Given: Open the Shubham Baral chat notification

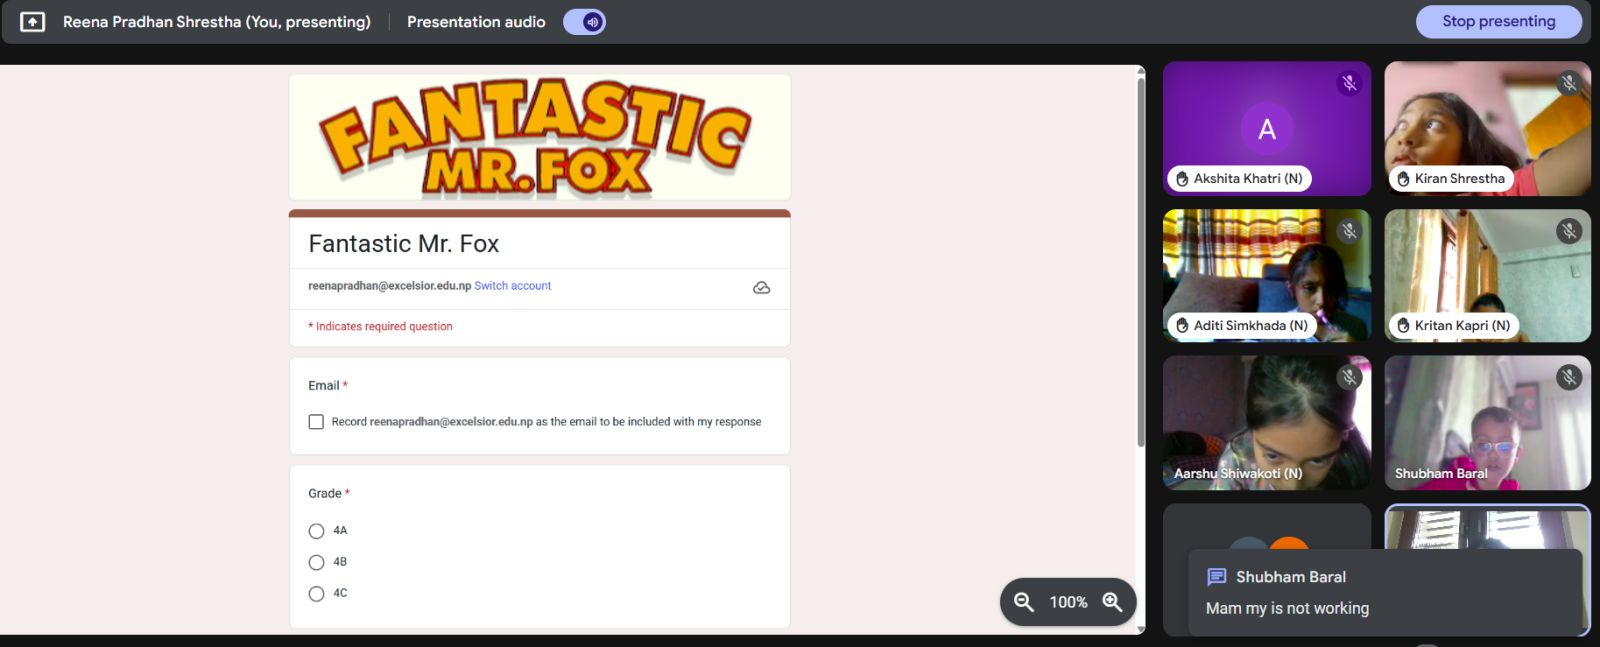Looking at the screenshot, I should pos(1386,592).
